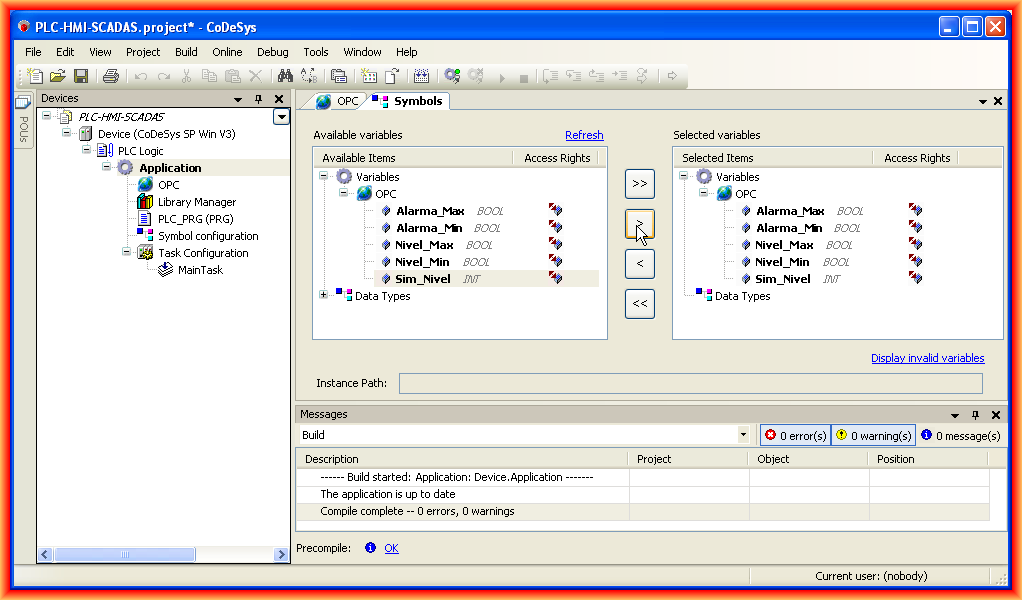Click the Build gear icon in toolbar
1022x600 pixels.
pyautogui.click(x=452, y=76)
